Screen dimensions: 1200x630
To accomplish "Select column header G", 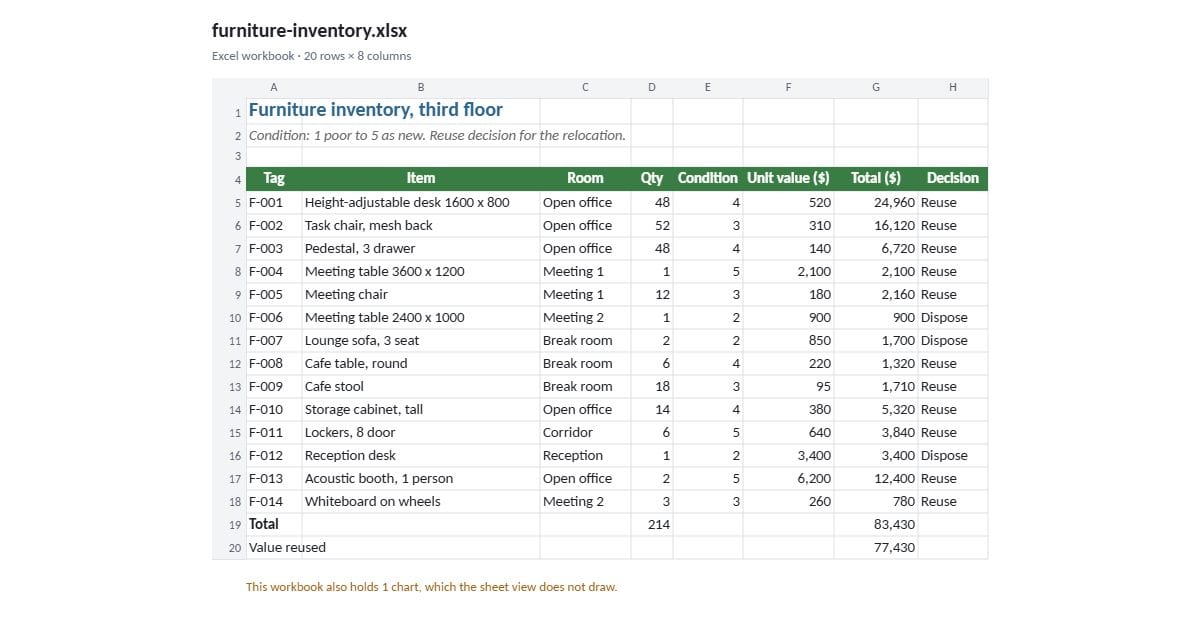I will pyautogui.click(x=876, y=88).
